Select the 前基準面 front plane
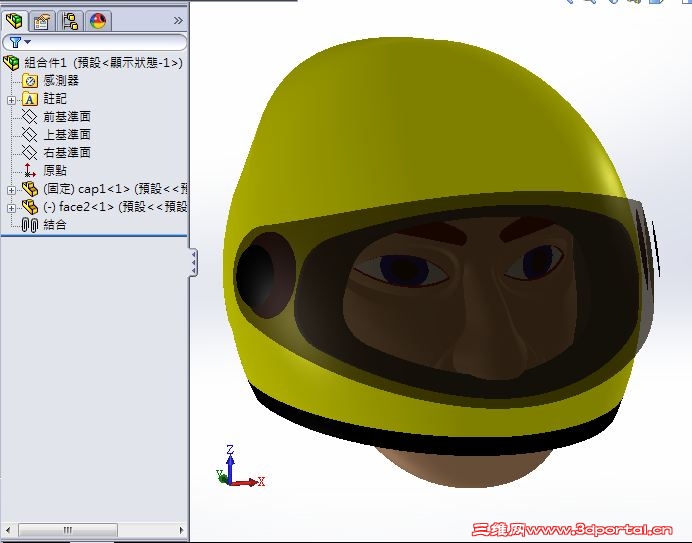Screen dimensions: 692x543 (67, 117)
